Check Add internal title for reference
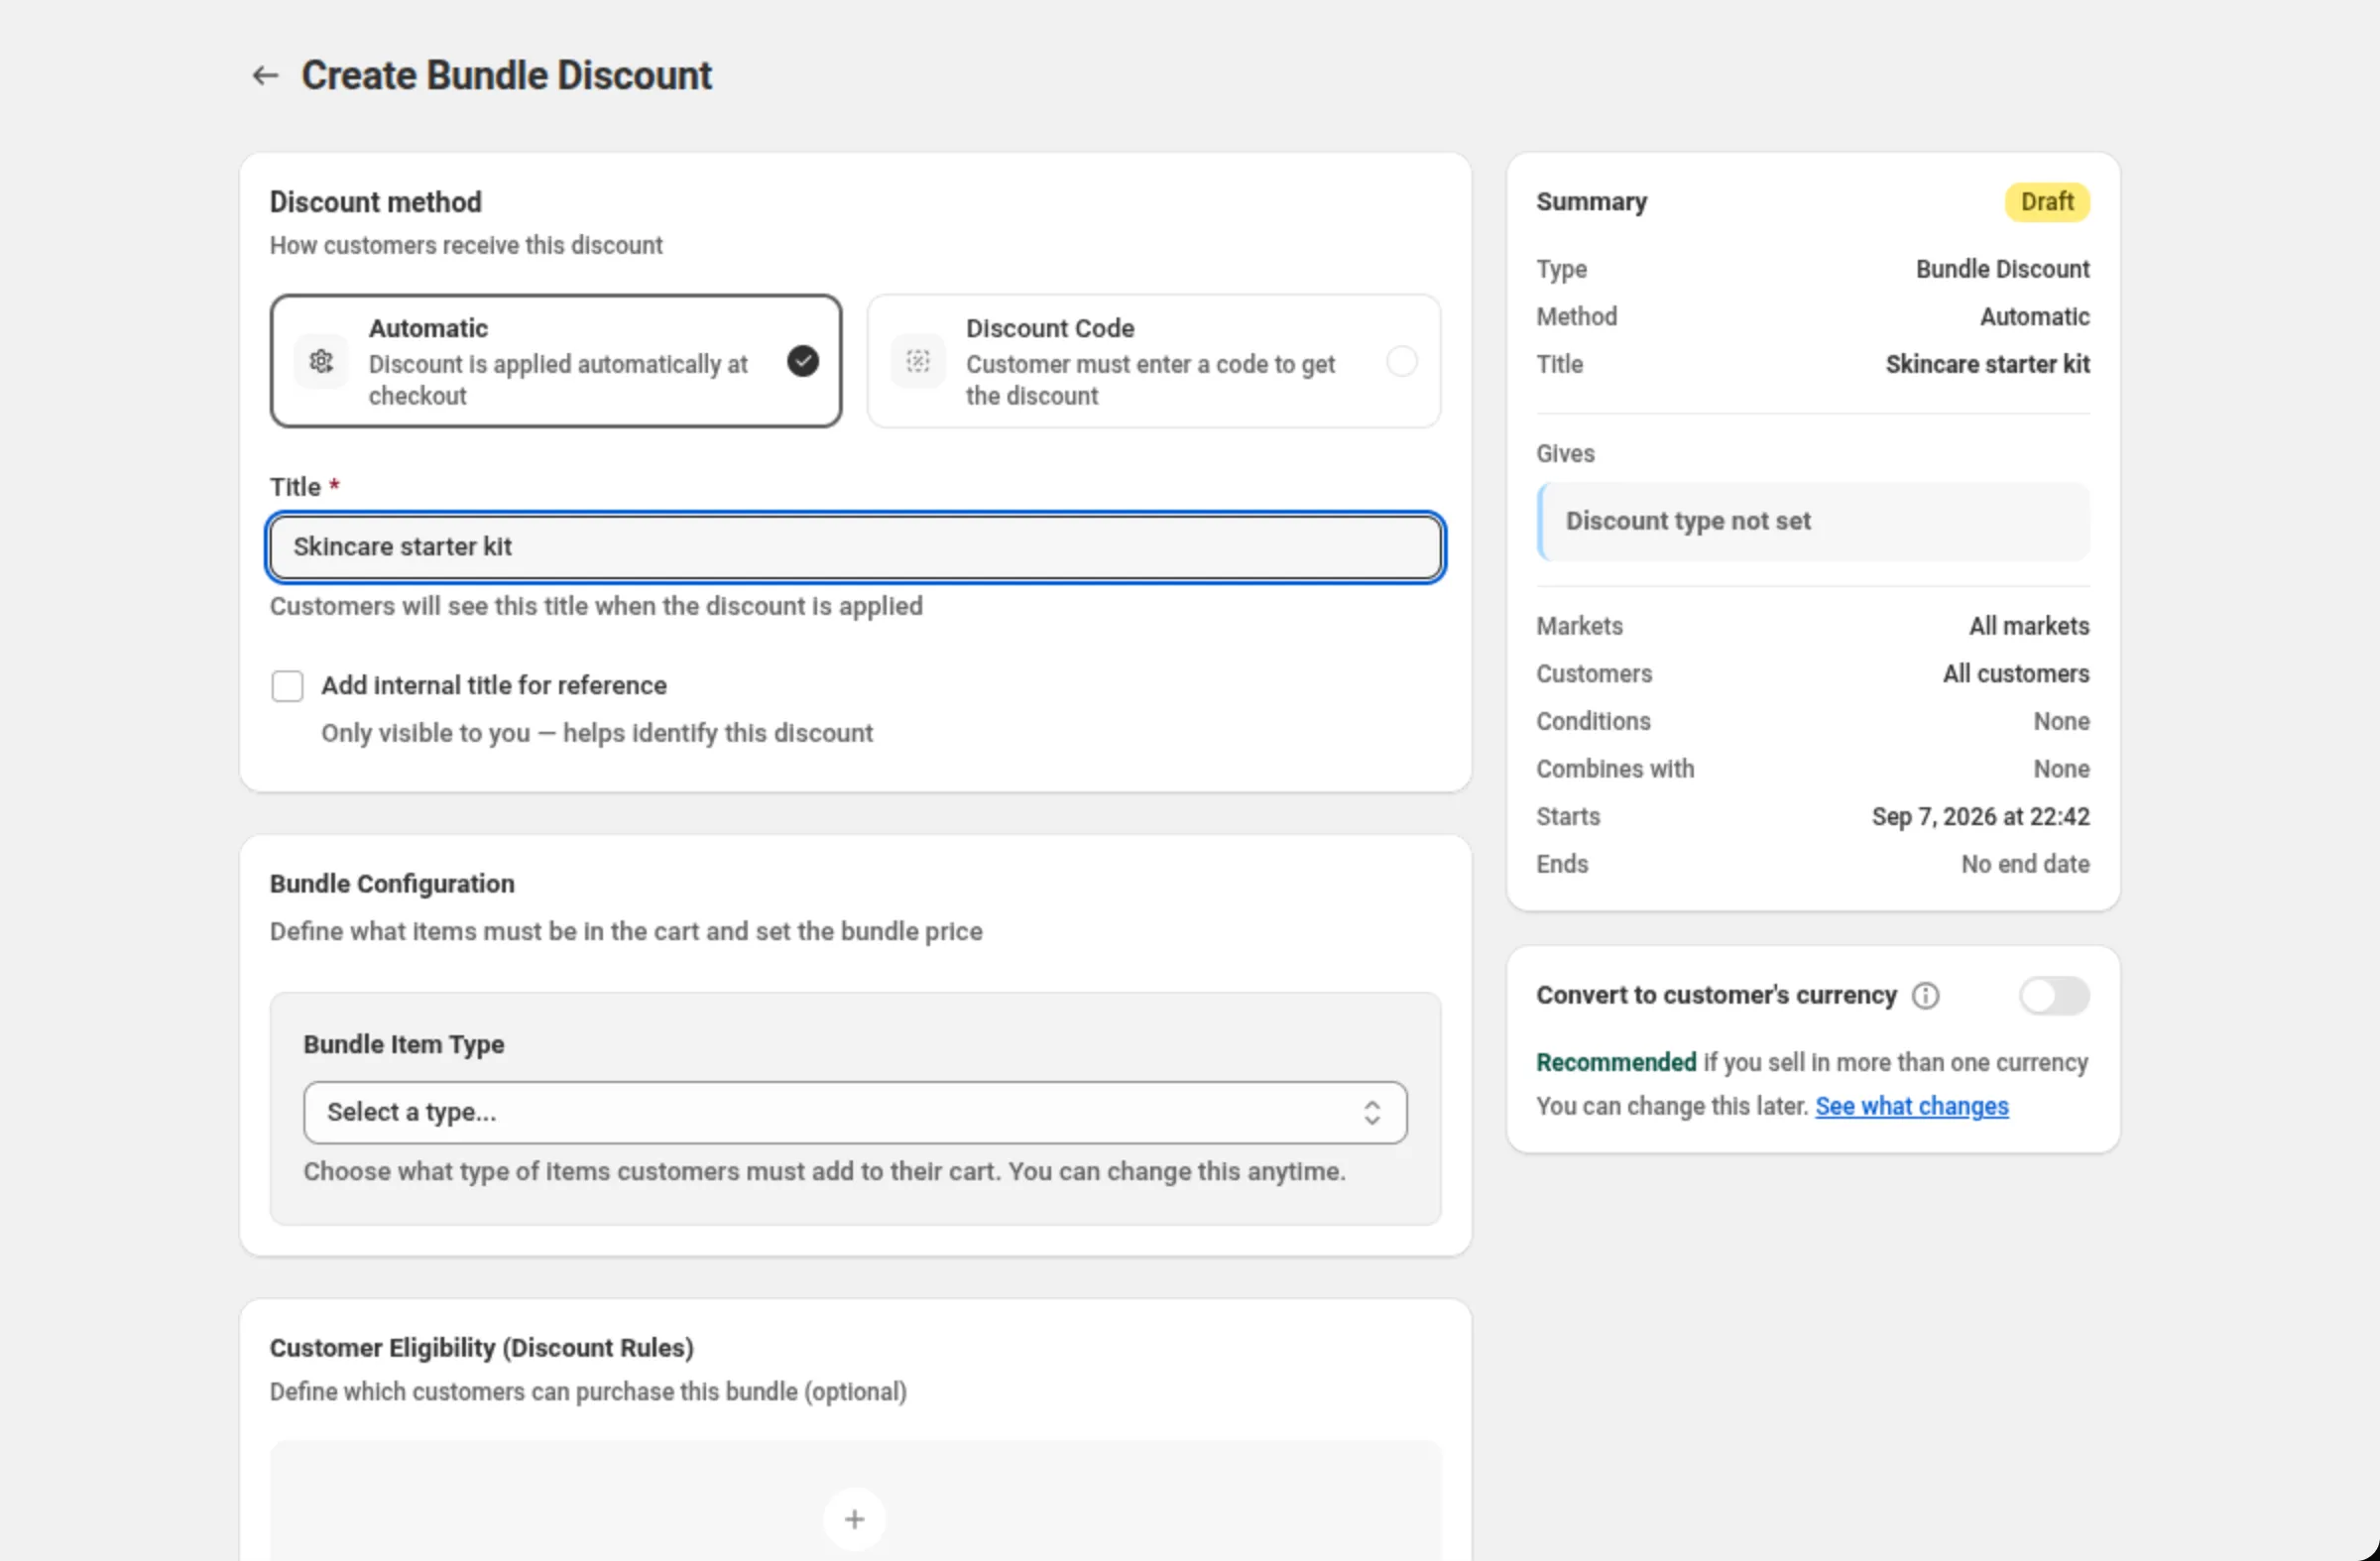The image size is (2380, 1561). pos(287,686)
